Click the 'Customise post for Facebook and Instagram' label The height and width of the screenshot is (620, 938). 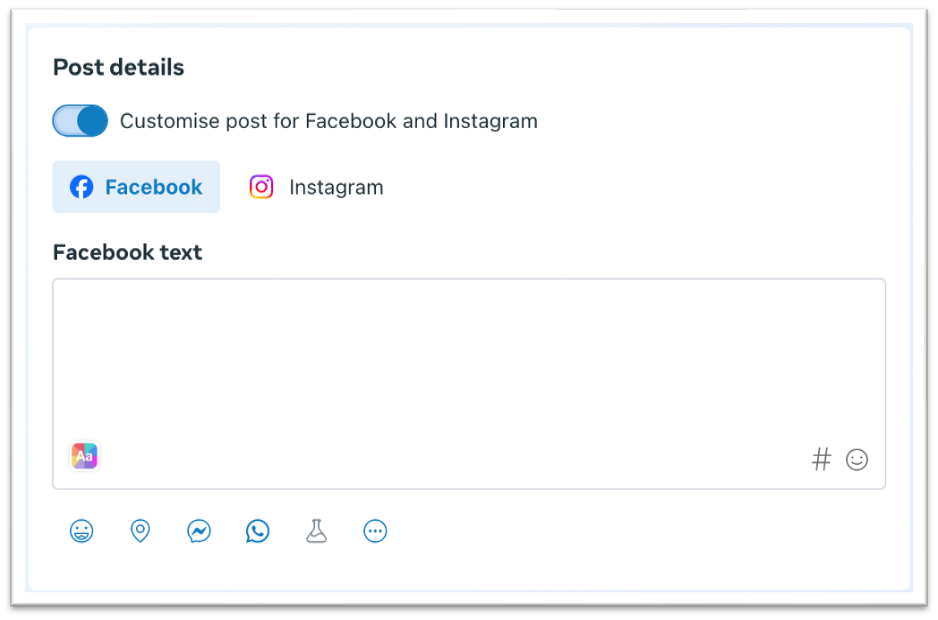pos(328,121)
